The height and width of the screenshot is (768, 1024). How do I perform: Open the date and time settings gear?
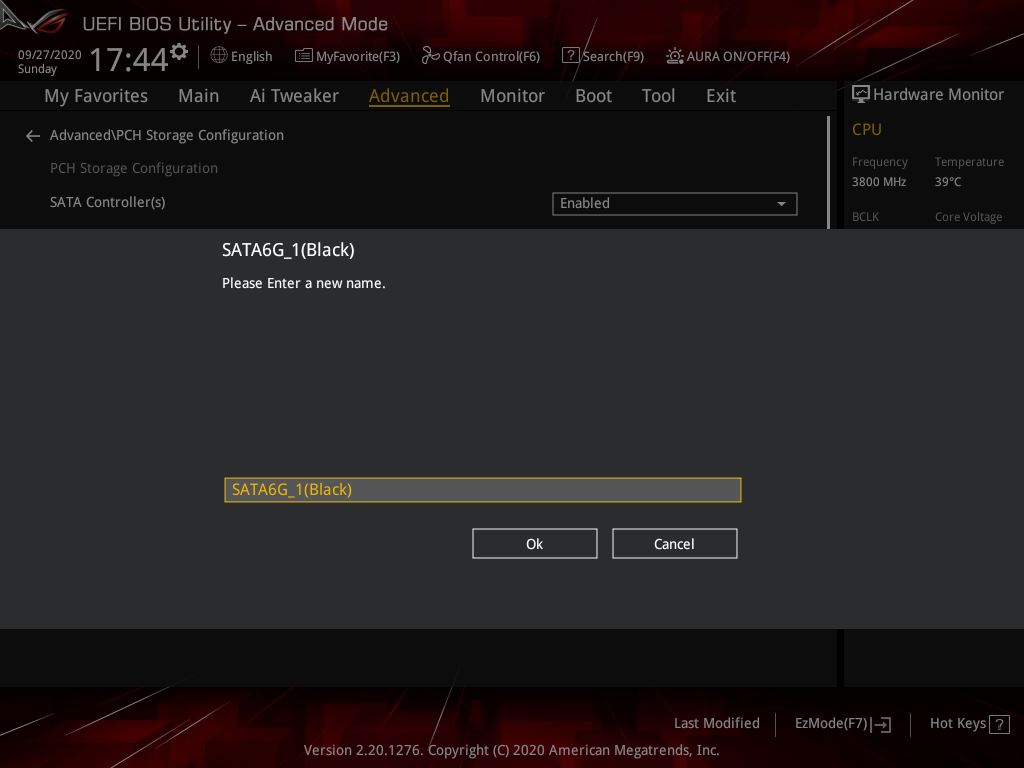(179, 52)
